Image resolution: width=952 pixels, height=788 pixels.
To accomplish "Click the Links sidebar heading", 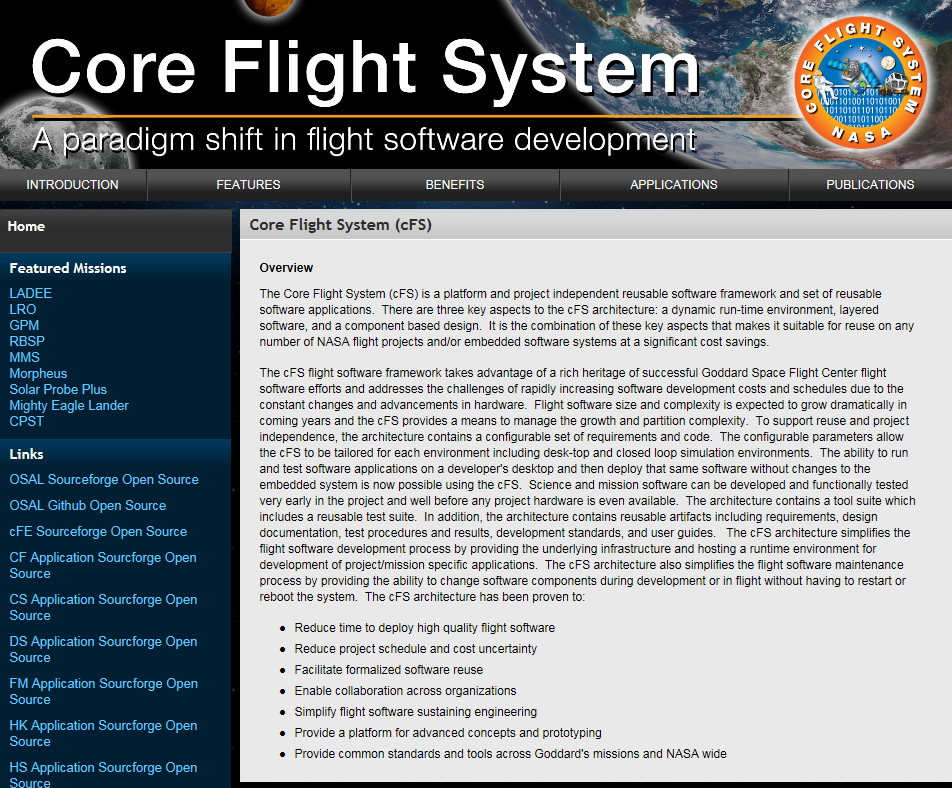I will pyautogui.click(x=27, y=454).
